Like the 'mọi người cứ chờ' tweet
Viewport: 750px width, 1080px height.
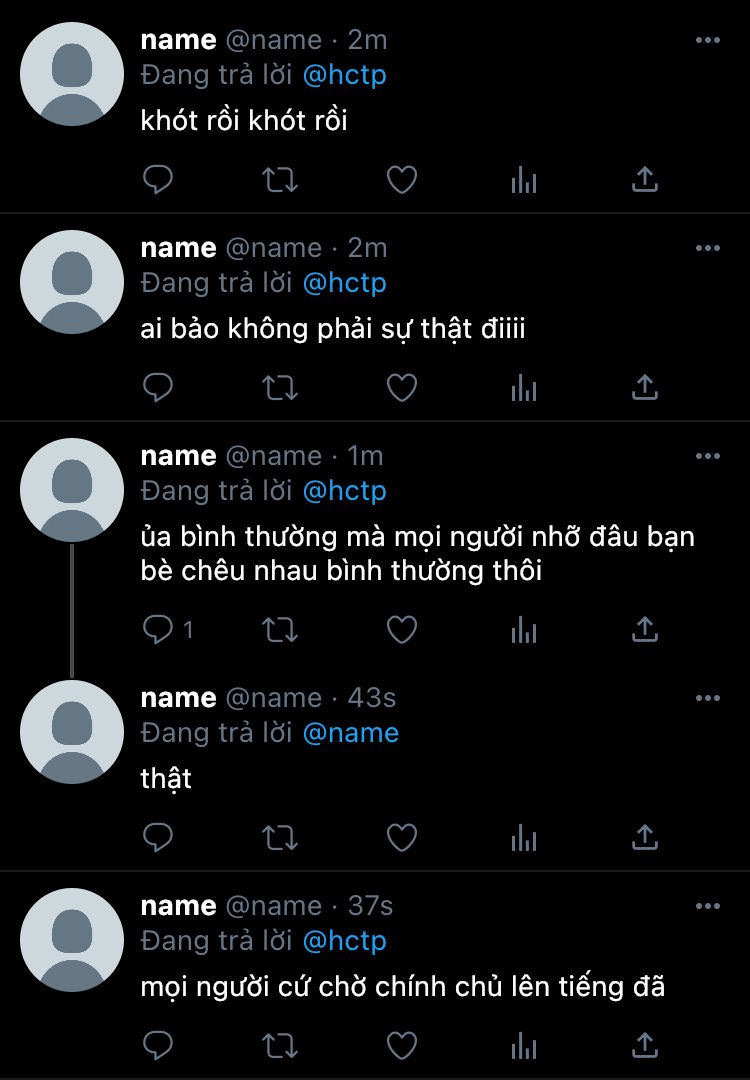(x=402, y=1046)
